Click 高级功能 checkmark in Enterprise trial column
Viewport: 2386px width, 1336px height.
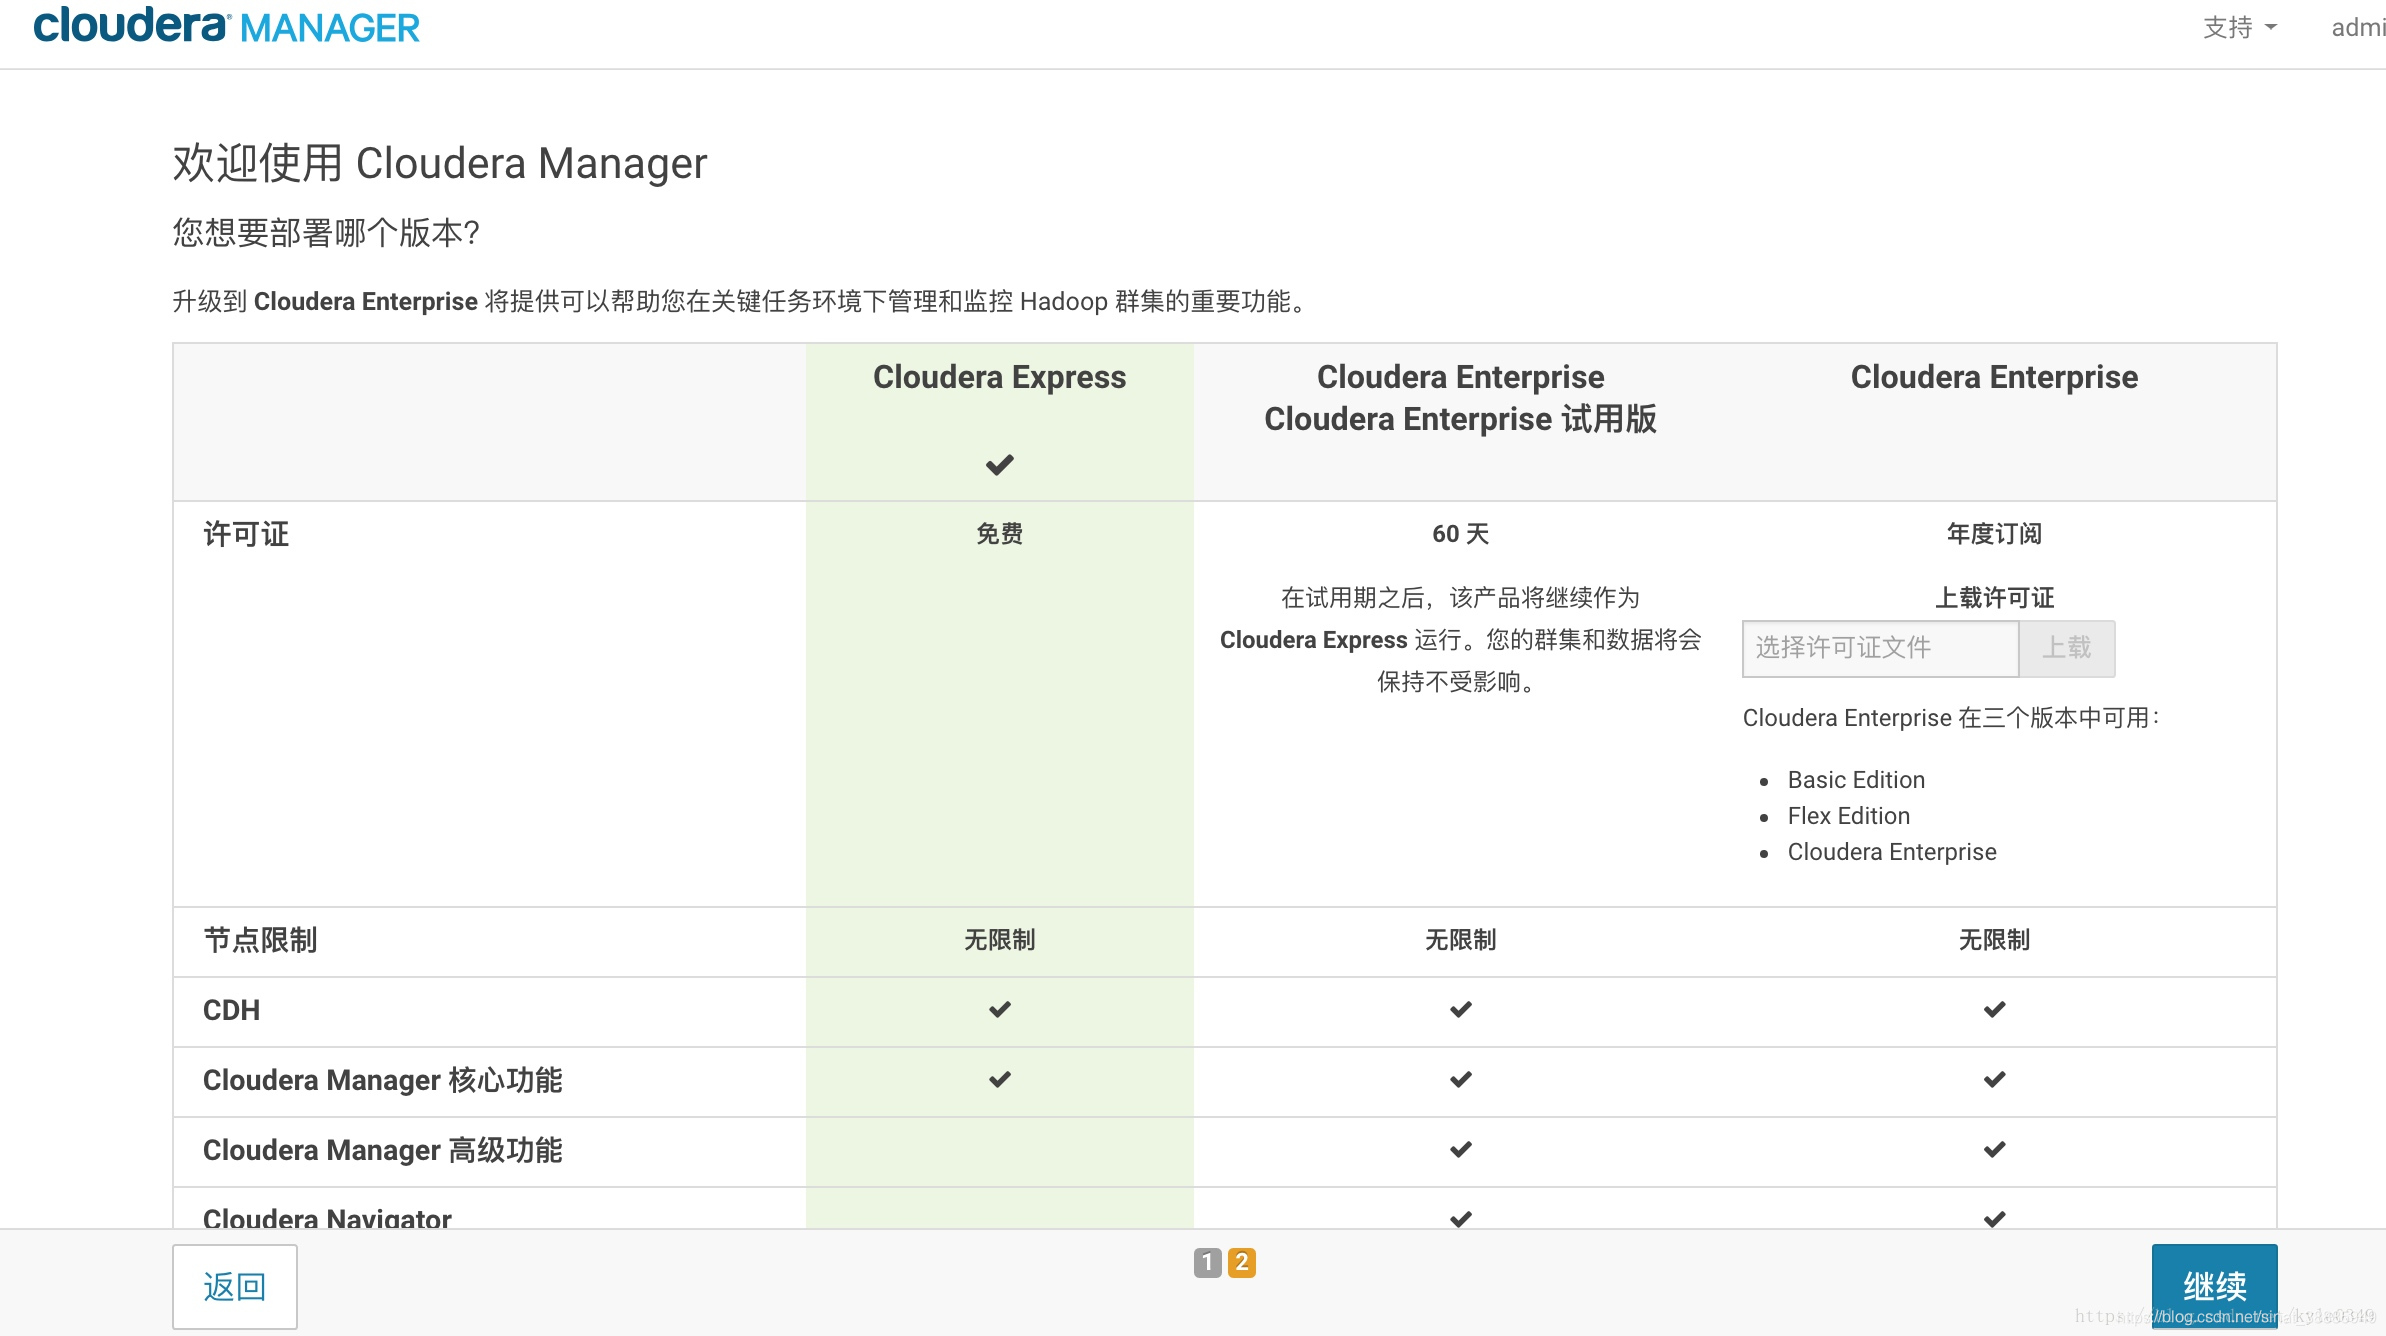pyautogui.click(x=1460, y=1150)
